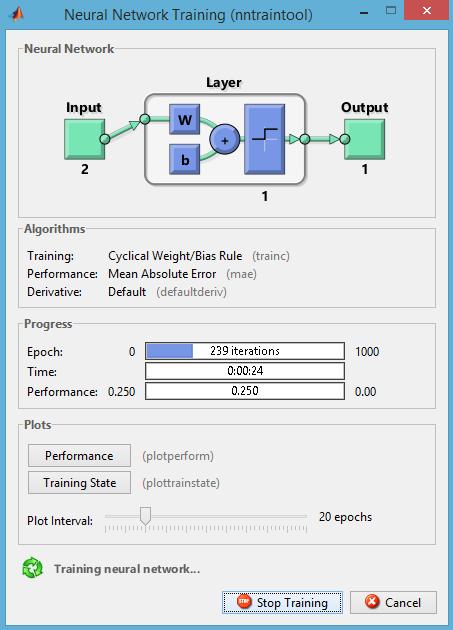Click the "(trainc)" function name text
The width and height of the screenshot is (453, 630).
tap(271, 256)
